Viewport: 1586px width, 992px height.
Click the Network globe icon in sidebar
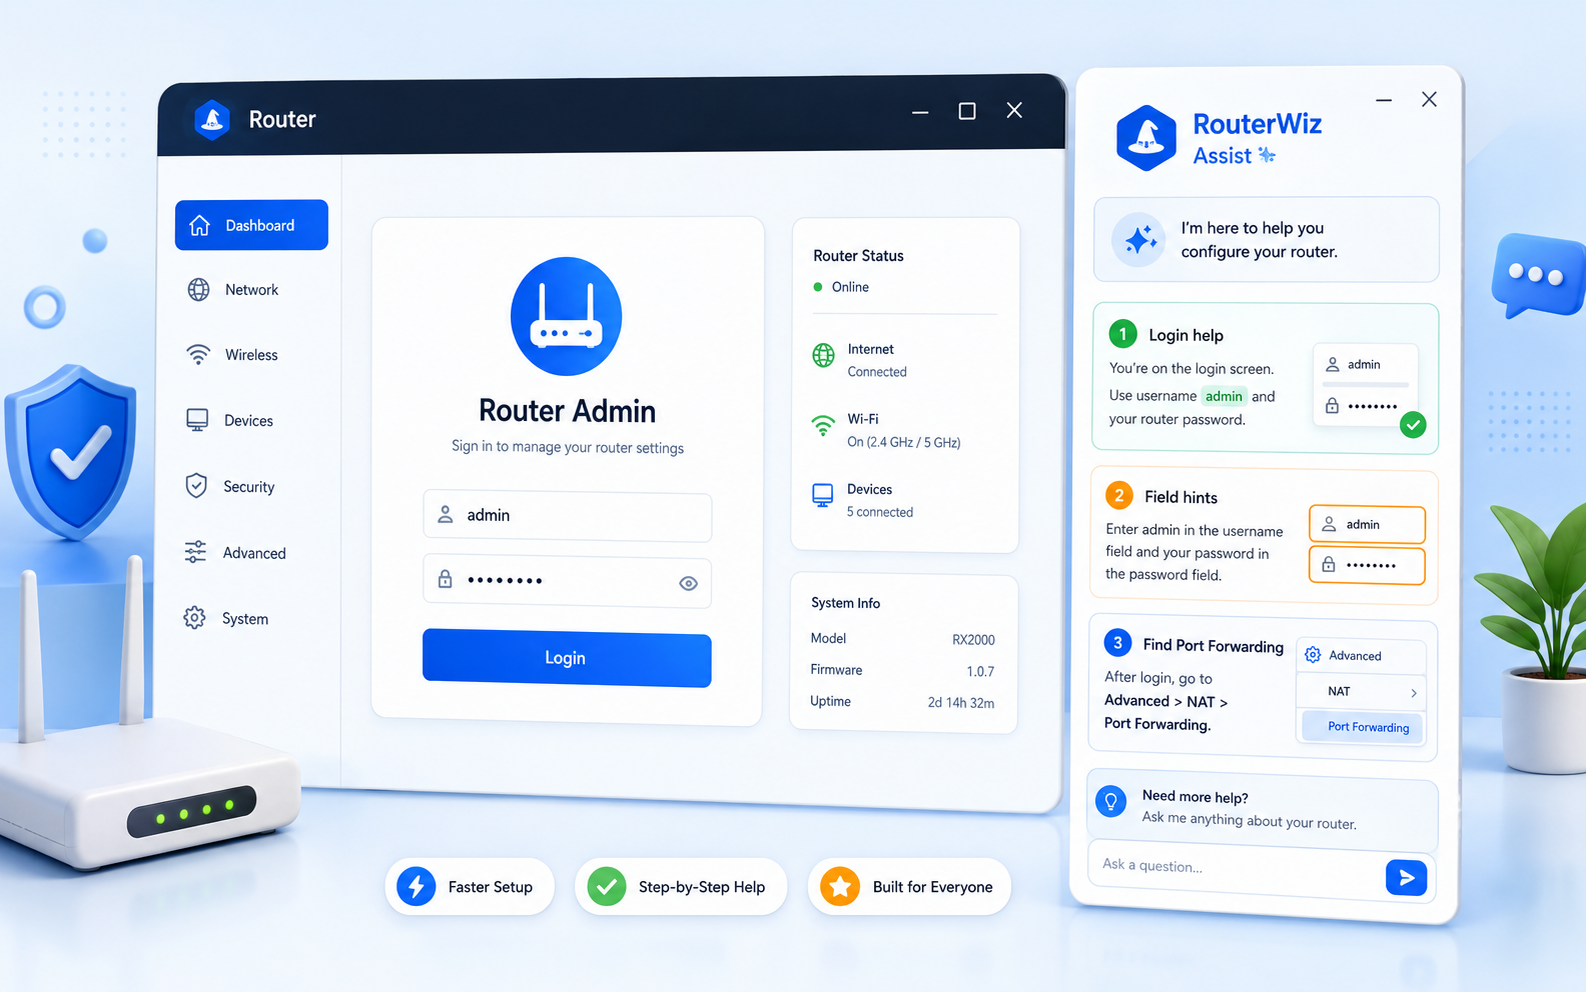[199, 290]
